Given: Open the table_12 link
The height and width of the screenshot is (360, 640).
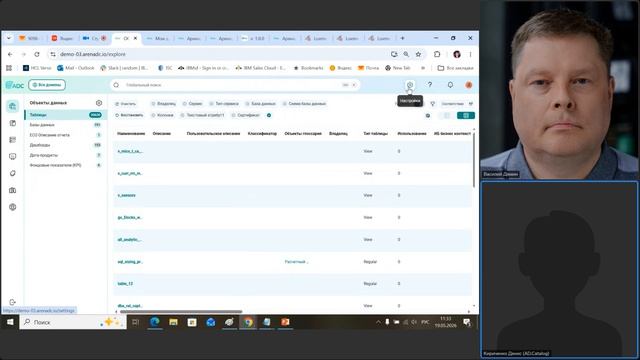Looking at the screenshot, I should click(125, 283).
